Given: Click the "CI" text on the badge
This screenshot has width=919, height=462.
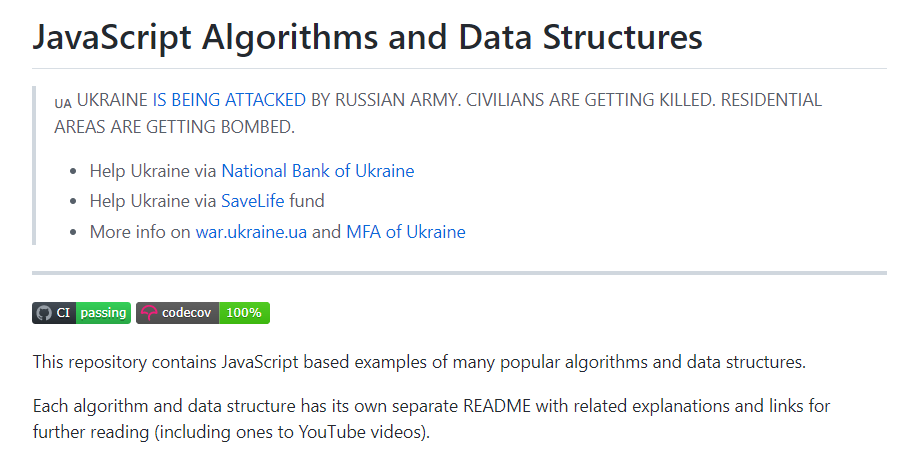Looking at the screenshot, I should click(x=63, y=313).
